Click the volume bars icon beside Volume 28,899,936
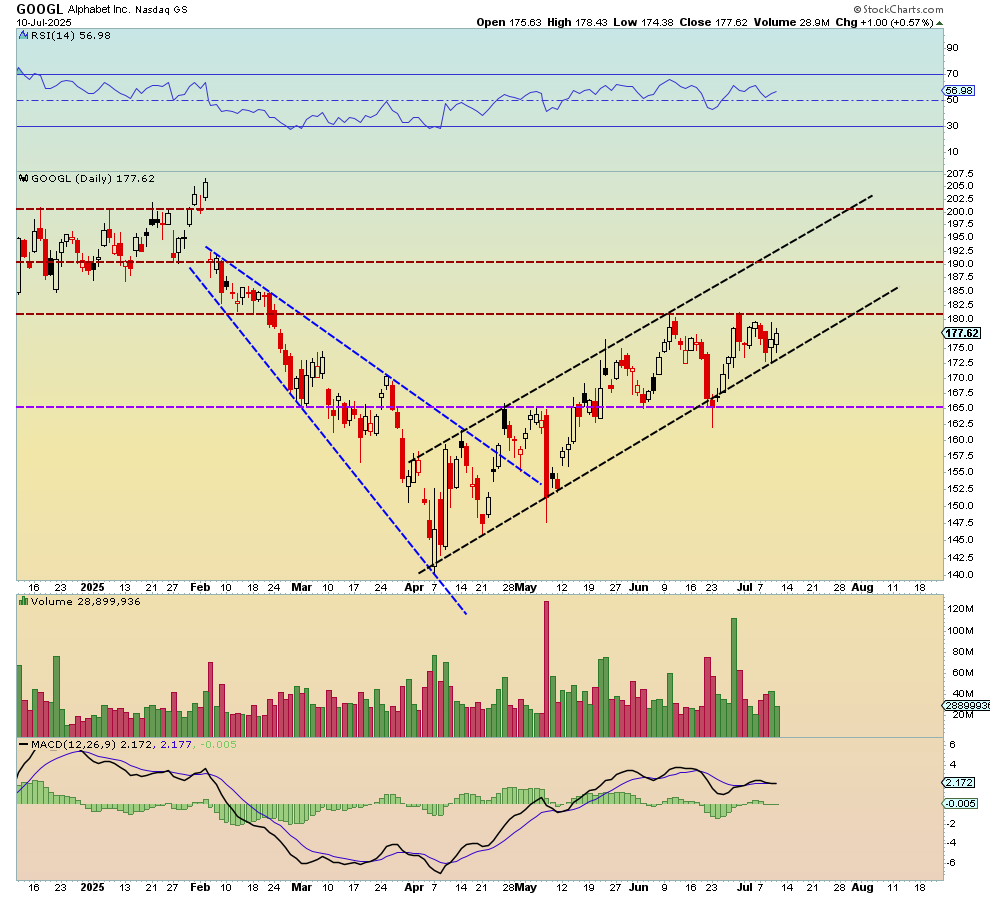 (x=24, y=602)
